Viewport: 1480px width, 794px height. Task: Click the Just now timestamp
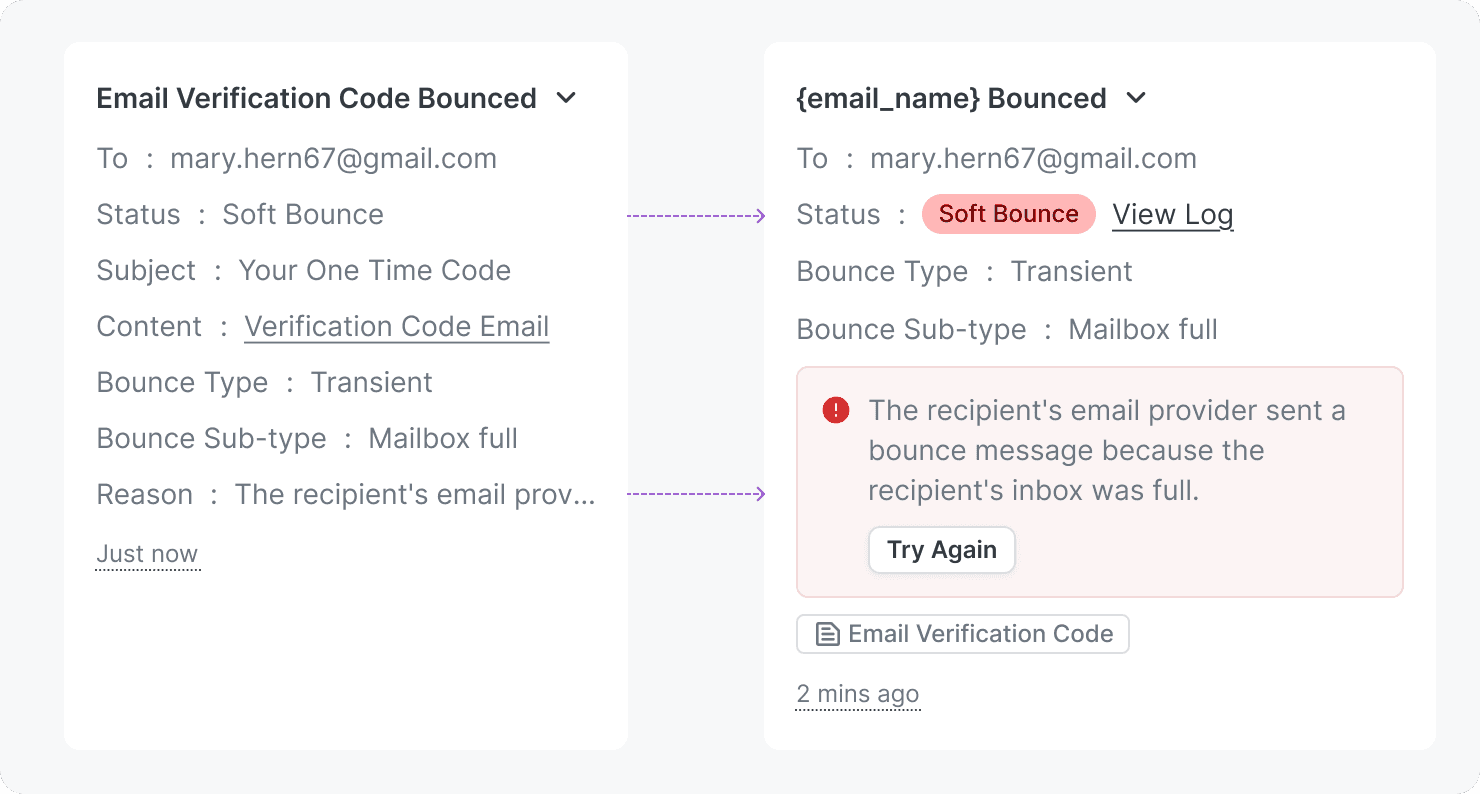(147, 554)
